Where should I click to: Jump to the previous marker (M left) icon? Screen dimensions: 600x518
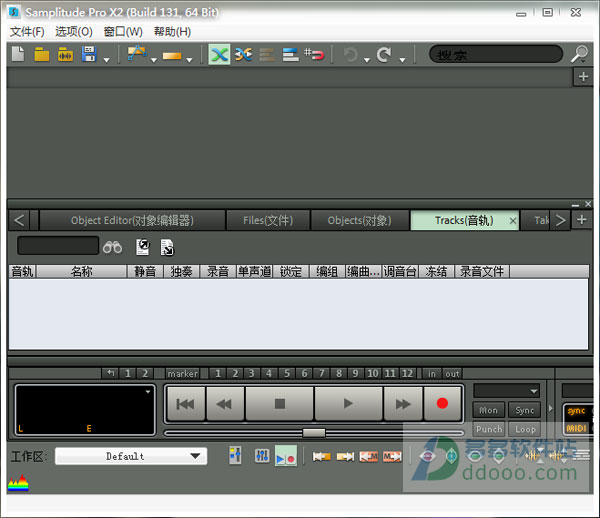(368, 456)
